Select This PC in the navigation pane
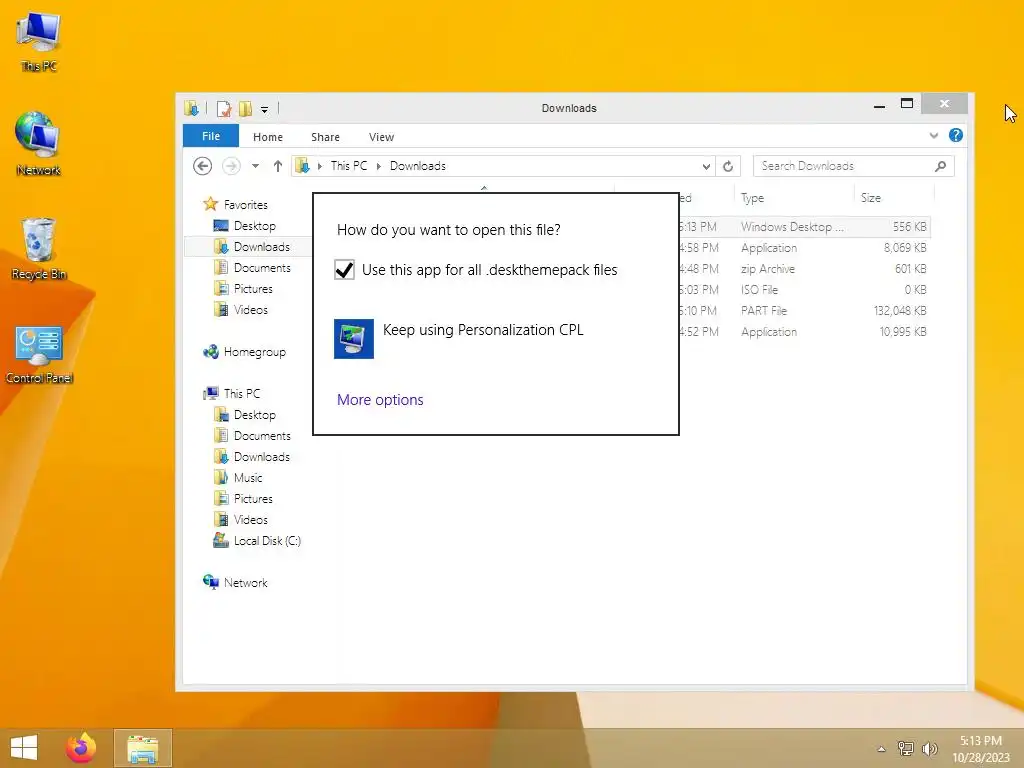 (x=242, y=394)
